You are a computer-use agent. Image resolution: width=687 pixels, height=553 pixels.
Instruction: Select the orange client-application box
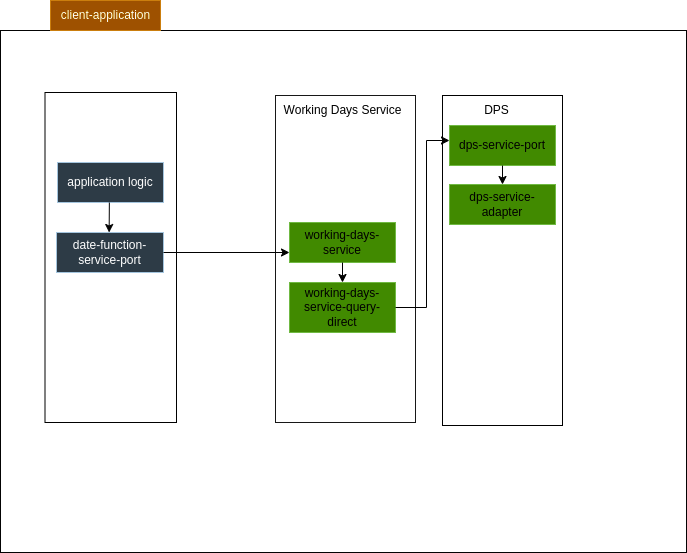tap(105, 15)
